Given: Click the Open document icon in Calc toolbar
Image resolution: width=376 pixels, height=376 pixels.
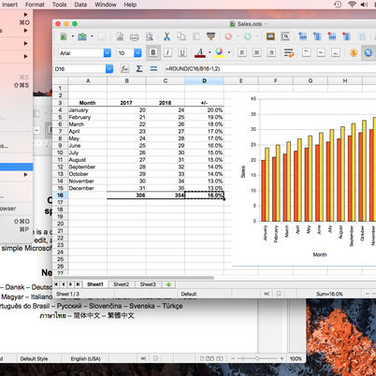Looking at the screenshot, I should point(82,37).
